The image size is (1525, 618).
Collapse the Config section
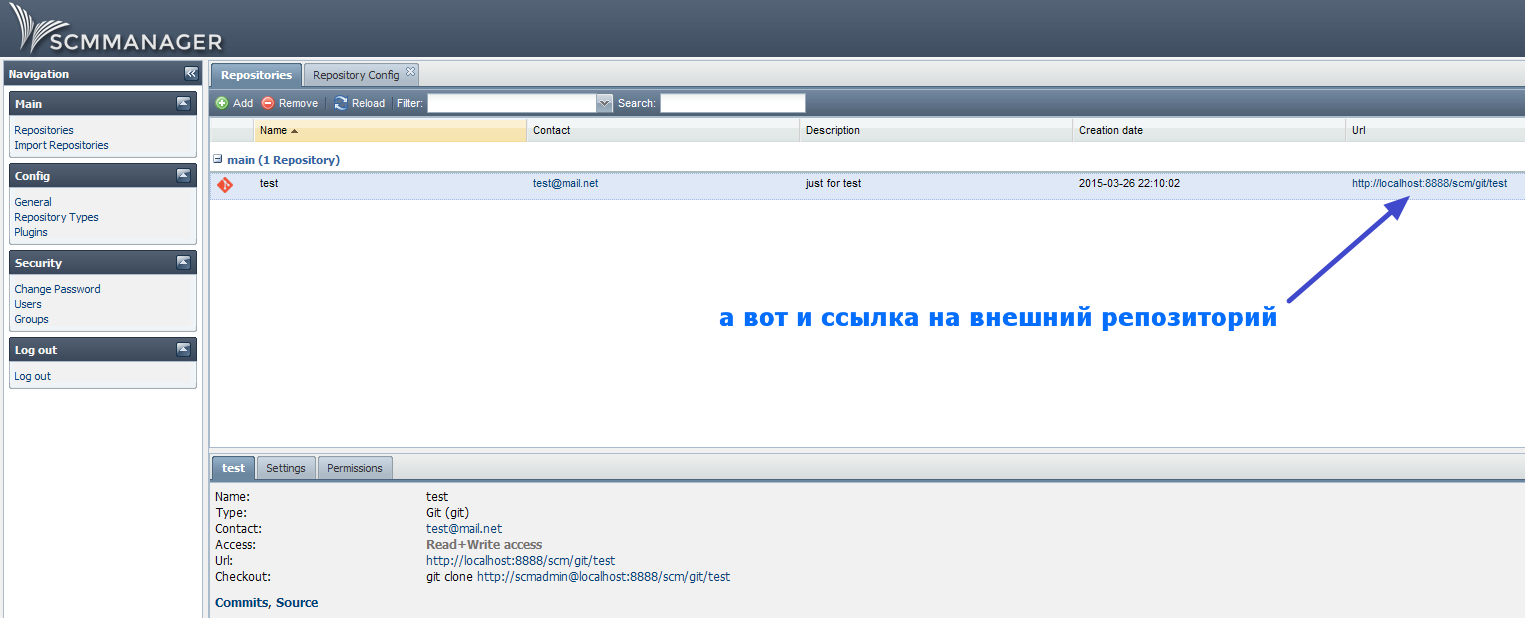coord(183,175)
